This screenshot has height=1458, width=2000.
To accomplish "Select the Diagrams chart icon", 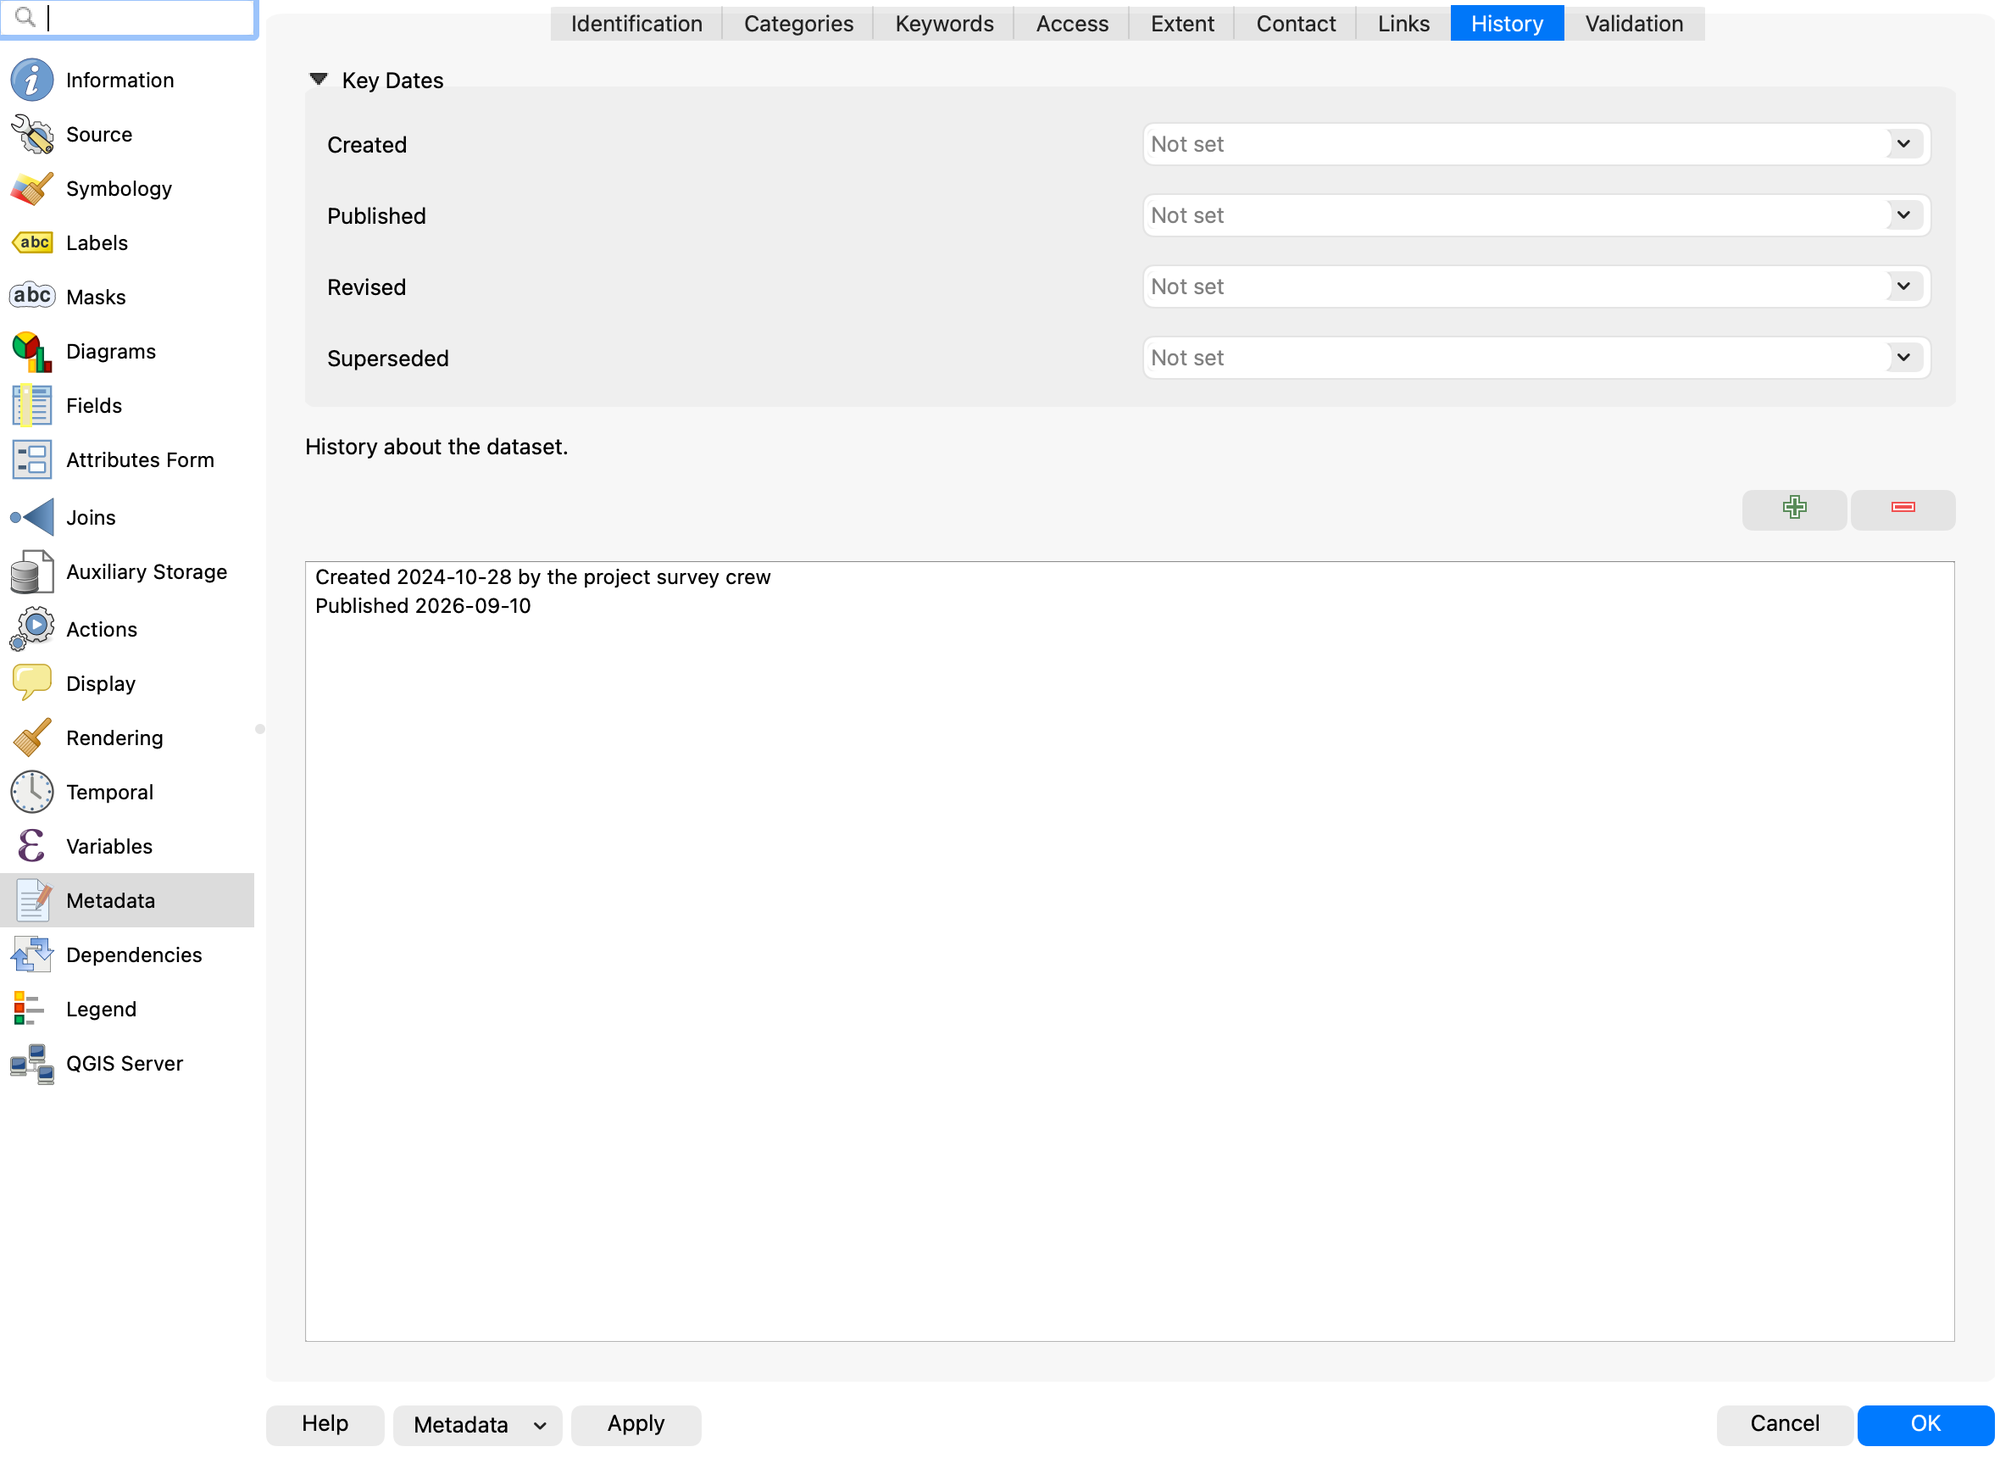I will tap(32, 351).
